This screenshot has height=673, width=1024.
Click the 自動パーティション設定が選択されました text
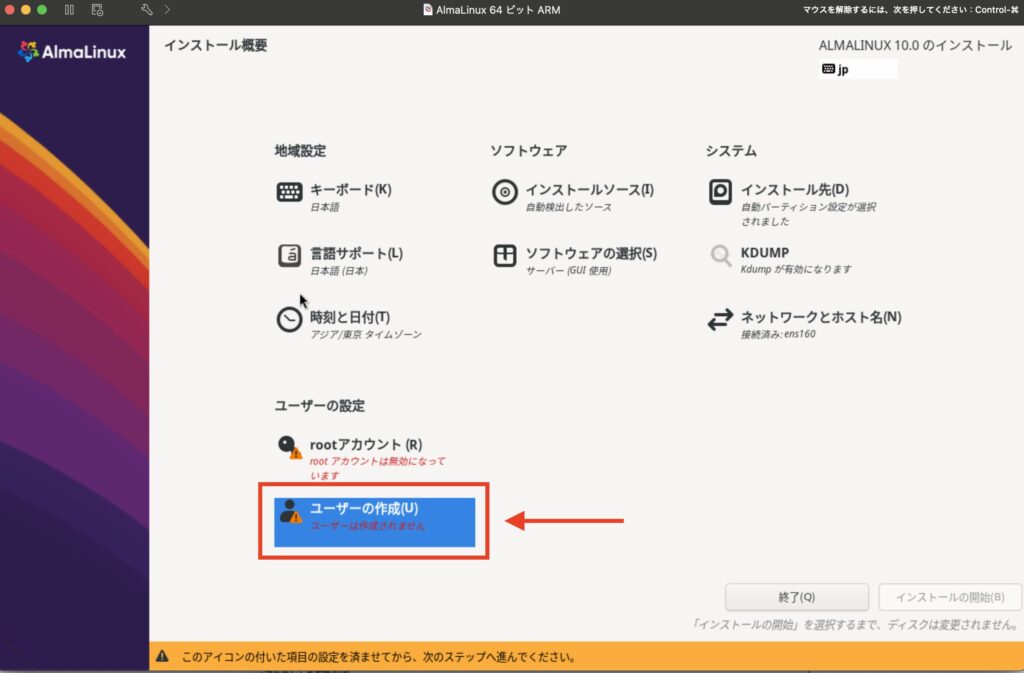pos(808,214)
